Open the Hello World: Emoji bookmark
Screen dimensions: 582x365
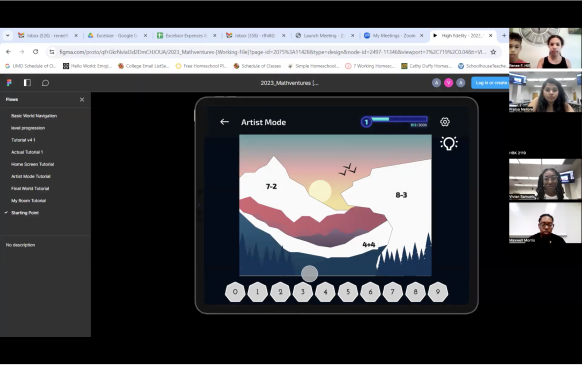[87, 66]
